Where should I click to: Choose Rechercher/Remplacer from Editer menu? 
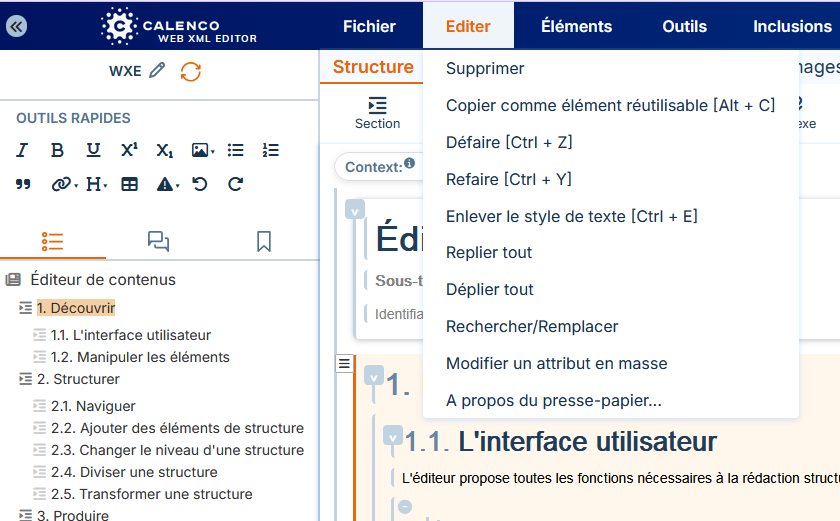(532, 327)
